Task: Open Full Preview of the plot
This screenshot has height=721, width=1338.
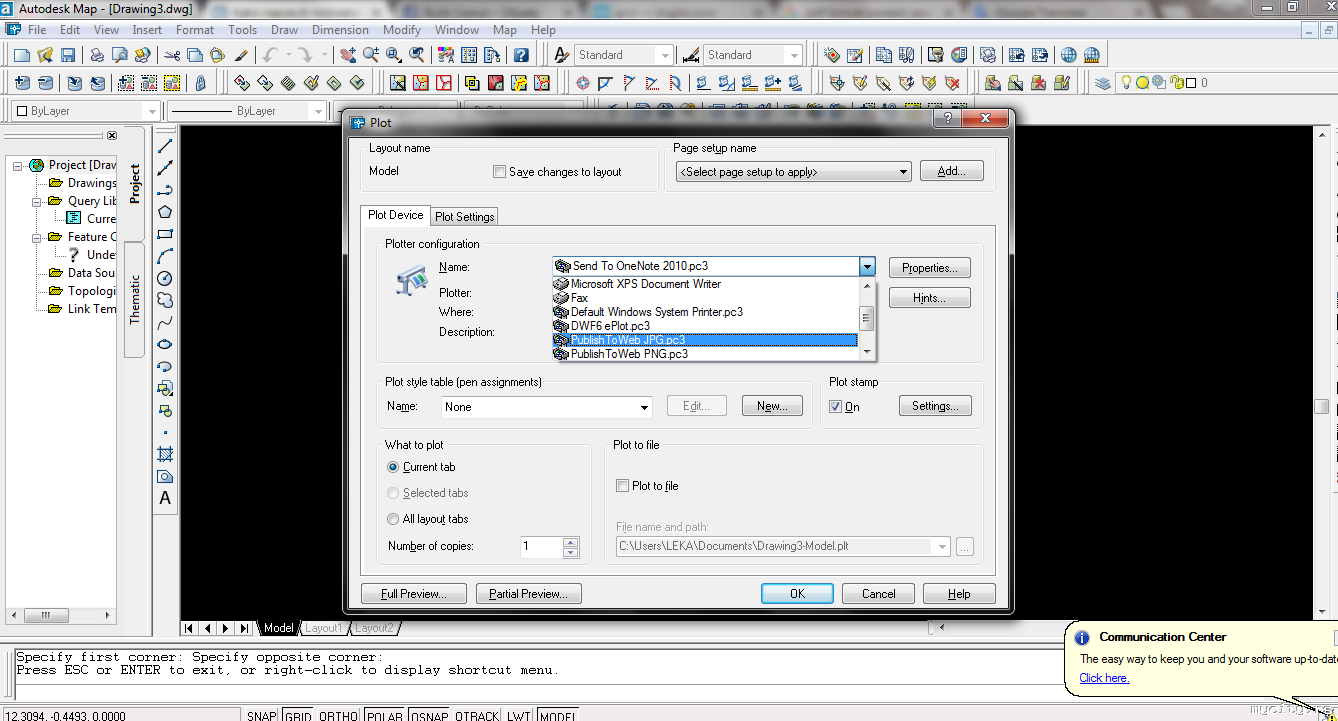Action: (x=414, y=594)
